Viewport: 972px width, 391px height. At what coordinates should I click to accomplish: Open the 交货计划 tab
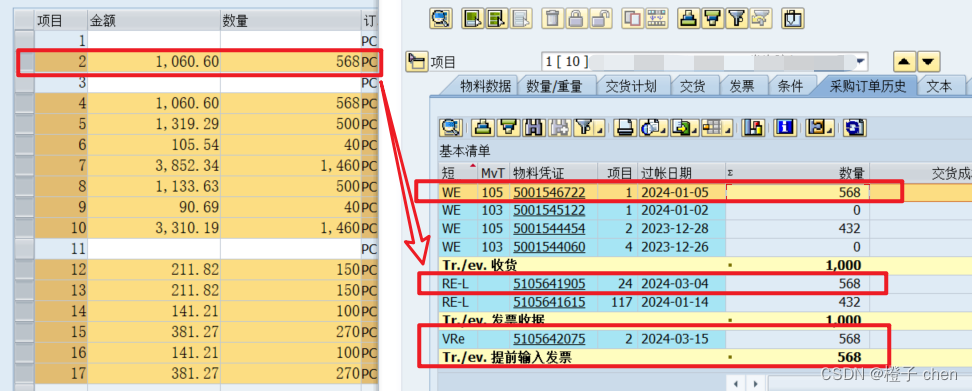[x=630, y=86]
